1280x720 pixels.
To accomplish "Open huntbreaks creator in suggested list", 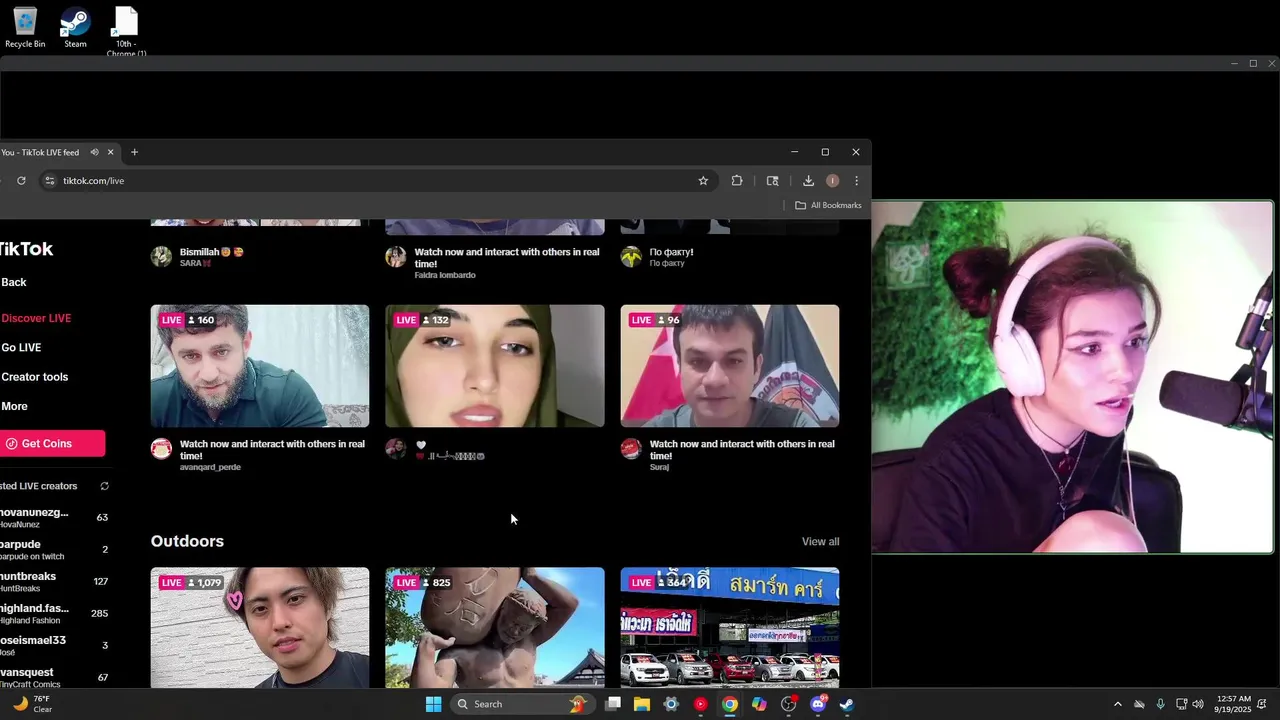I will click(x=55, y=582).
